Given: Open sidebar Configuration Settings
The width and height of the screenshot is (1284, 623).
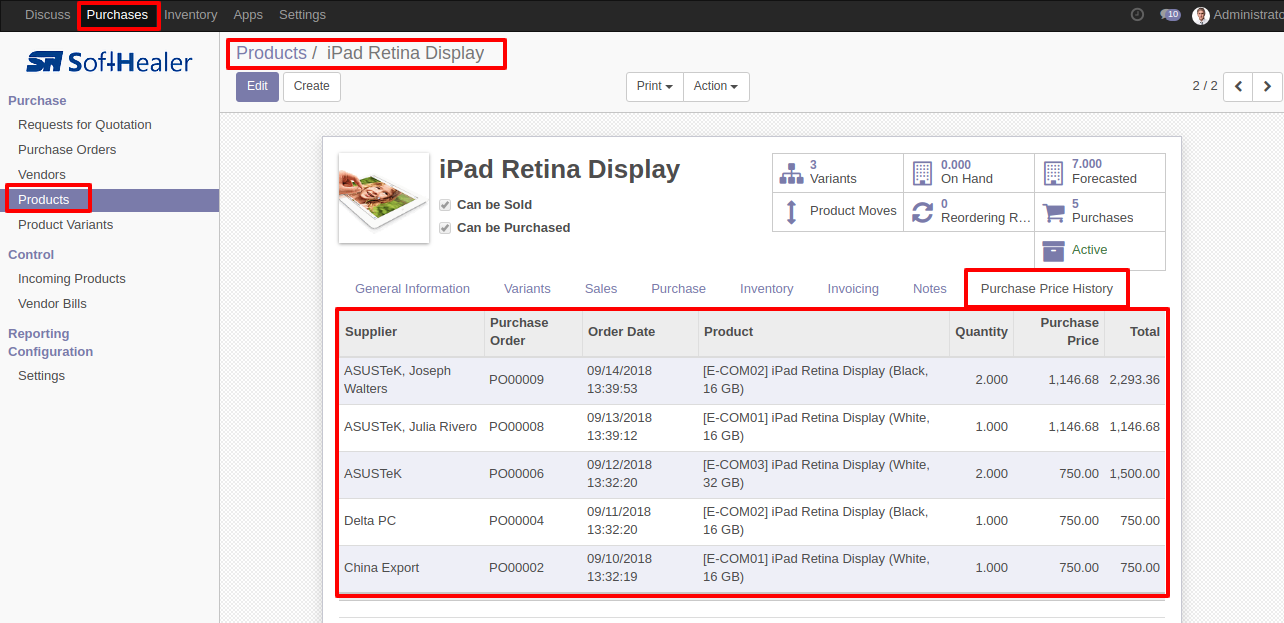Looking at the screenshot, I should (41, 376).
